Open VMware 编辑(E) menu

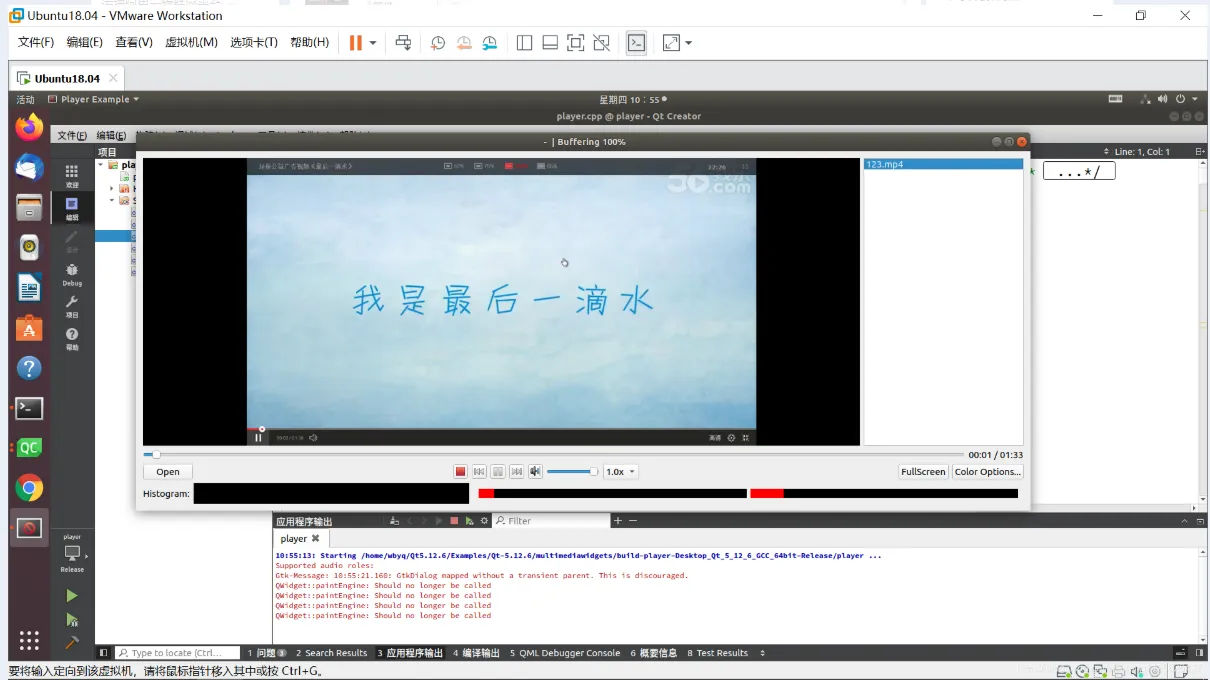pyautogui.click(x=85, y=42)
